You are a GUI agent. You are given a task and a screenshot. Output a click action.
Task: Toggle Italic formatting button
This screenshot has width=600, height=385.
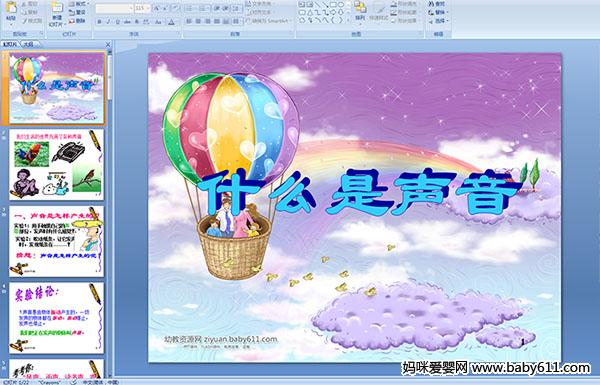point(108,22)
